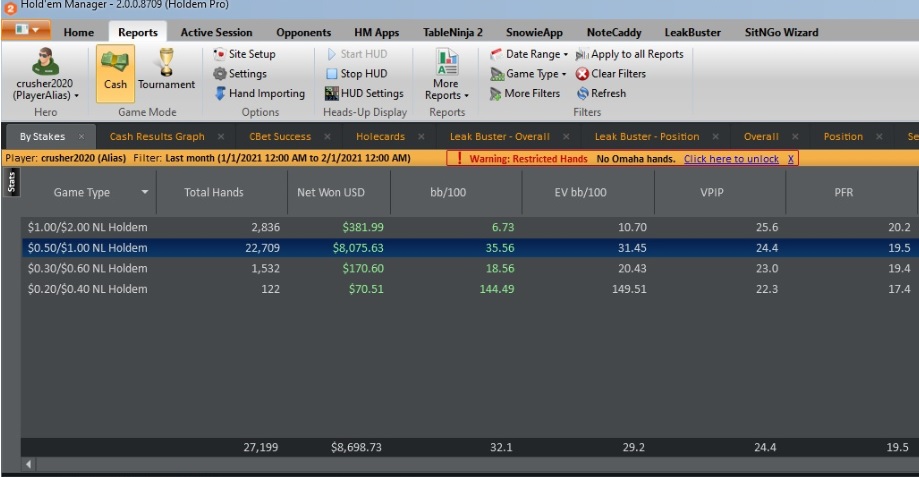Viewport: 919px width, 477px height.
Task: Select the By Stakes report tab
Action: coord(42,137)
